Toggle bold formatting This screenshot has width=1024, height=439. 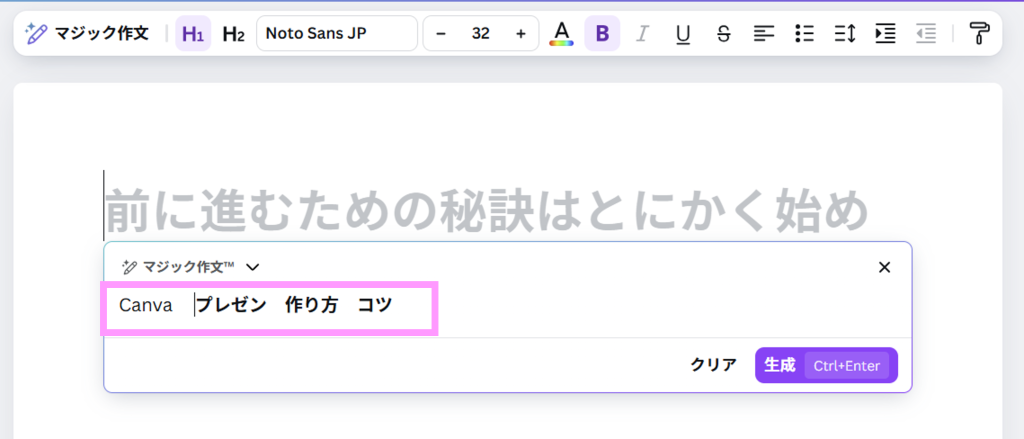(x=602, y=34)
